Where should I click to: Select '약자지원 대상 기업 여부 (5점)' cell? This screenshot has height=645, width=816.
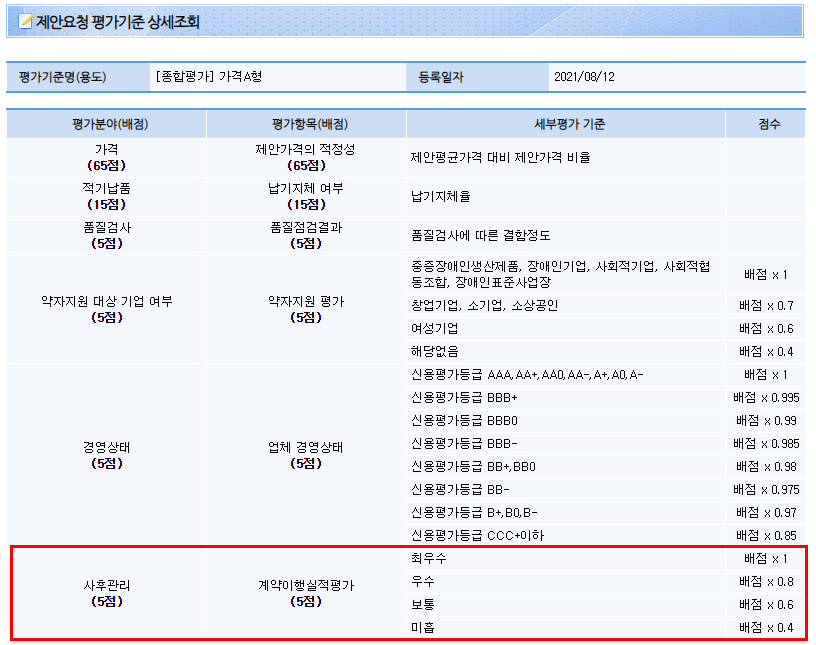point(107,309)
